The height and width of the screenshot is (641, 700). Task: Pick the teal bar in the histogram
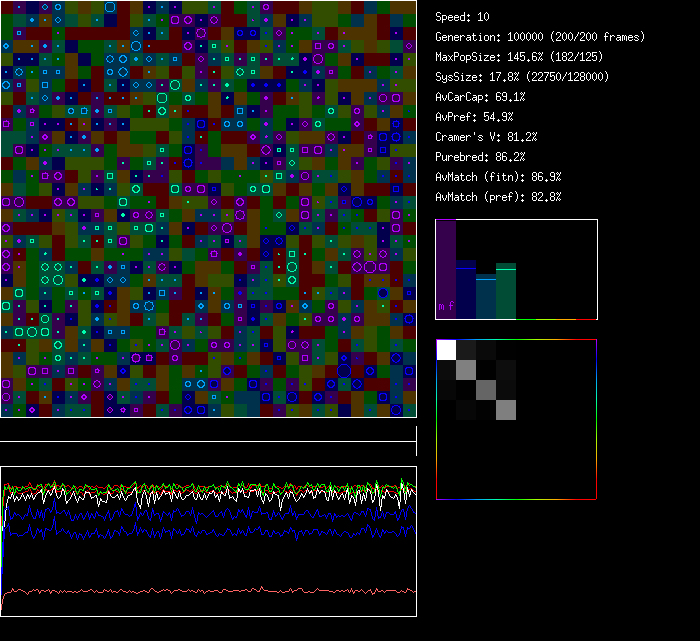pyautogui.click(x=486, y=297)
